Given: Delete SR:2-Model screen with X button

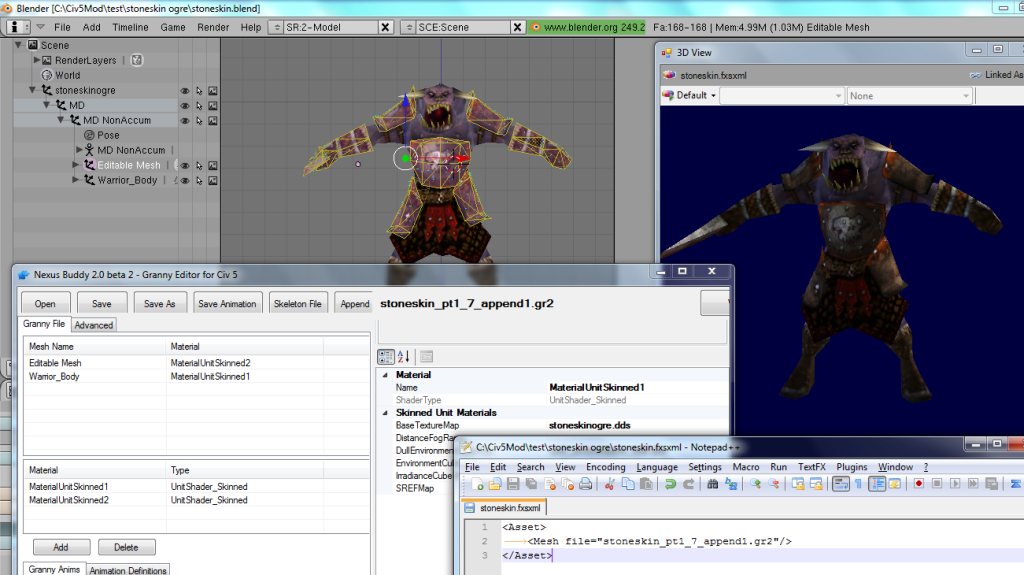Looking at the screenshot, I should pyautogui.click(x=385, y=27).
